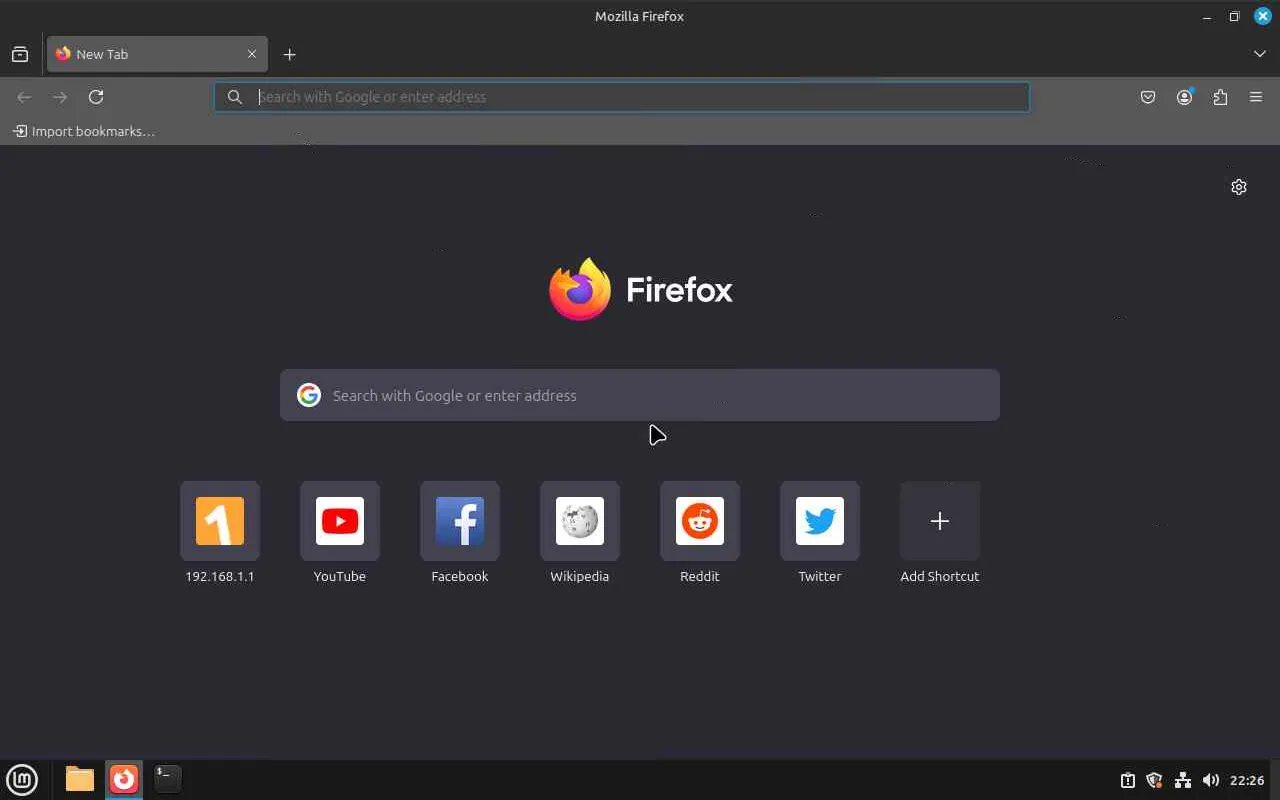This screenshot has height=800, width=1280.
Task: Click the magnifier icon in address bar
Action: [235, 97]
